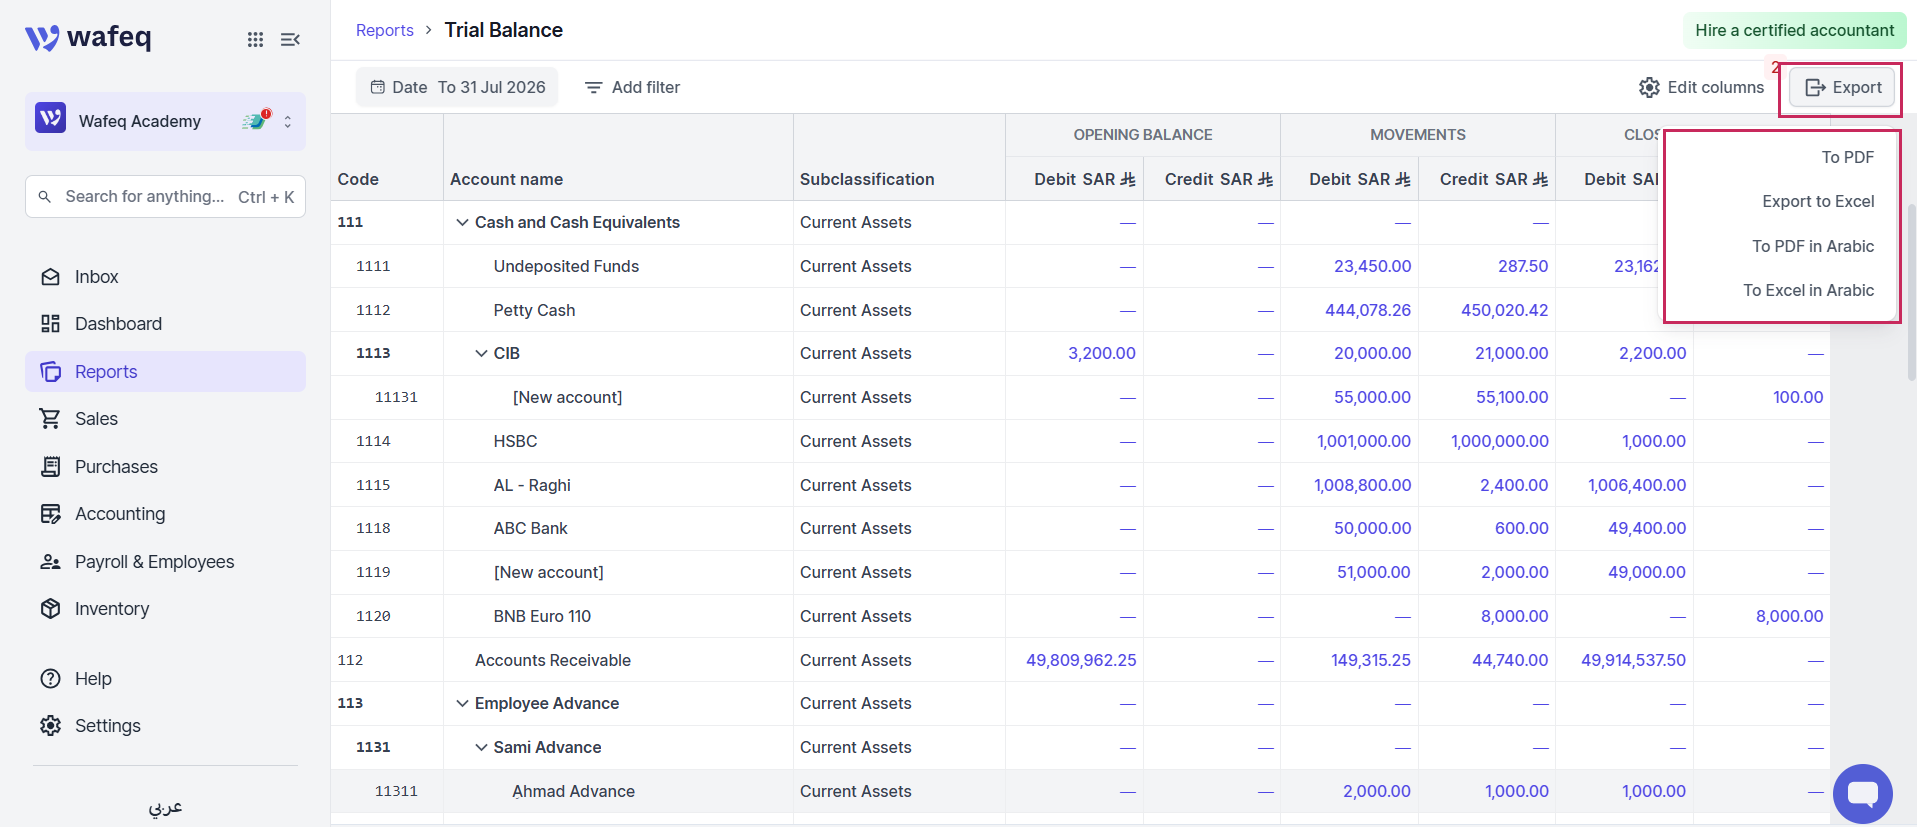1917x827 pixels.
Task: Open the apps grid icon
Action: coord(255,39)
